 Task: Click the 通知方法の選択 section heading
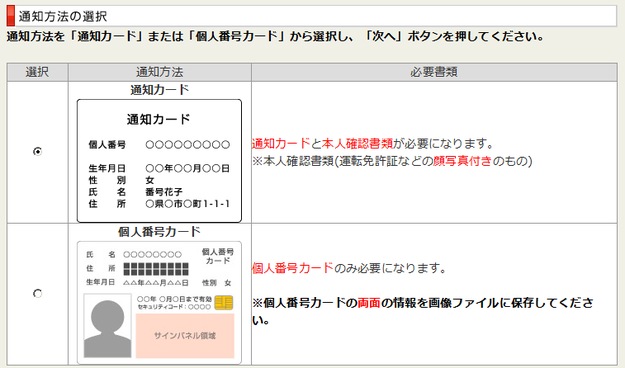(63, 16)
